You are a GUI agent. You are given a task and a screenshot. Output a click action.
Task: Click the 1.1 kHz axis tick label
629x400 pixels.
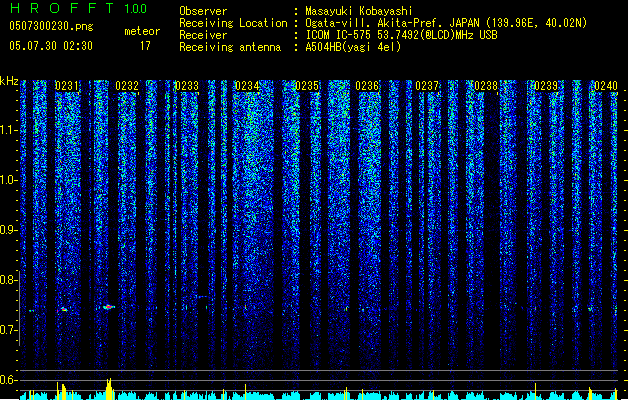tap(8, 130)
